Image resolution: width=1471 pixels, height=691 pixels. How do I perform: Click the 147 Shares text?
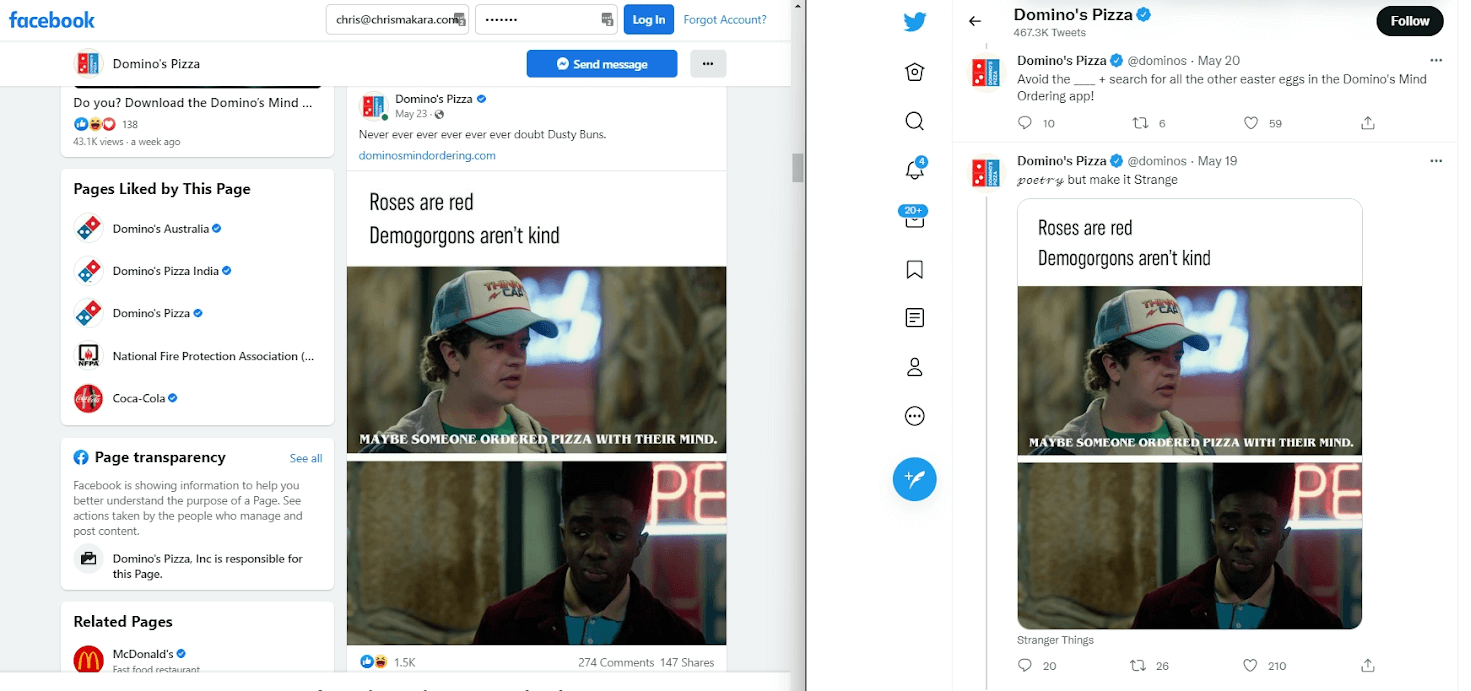[x=687, y=662]
